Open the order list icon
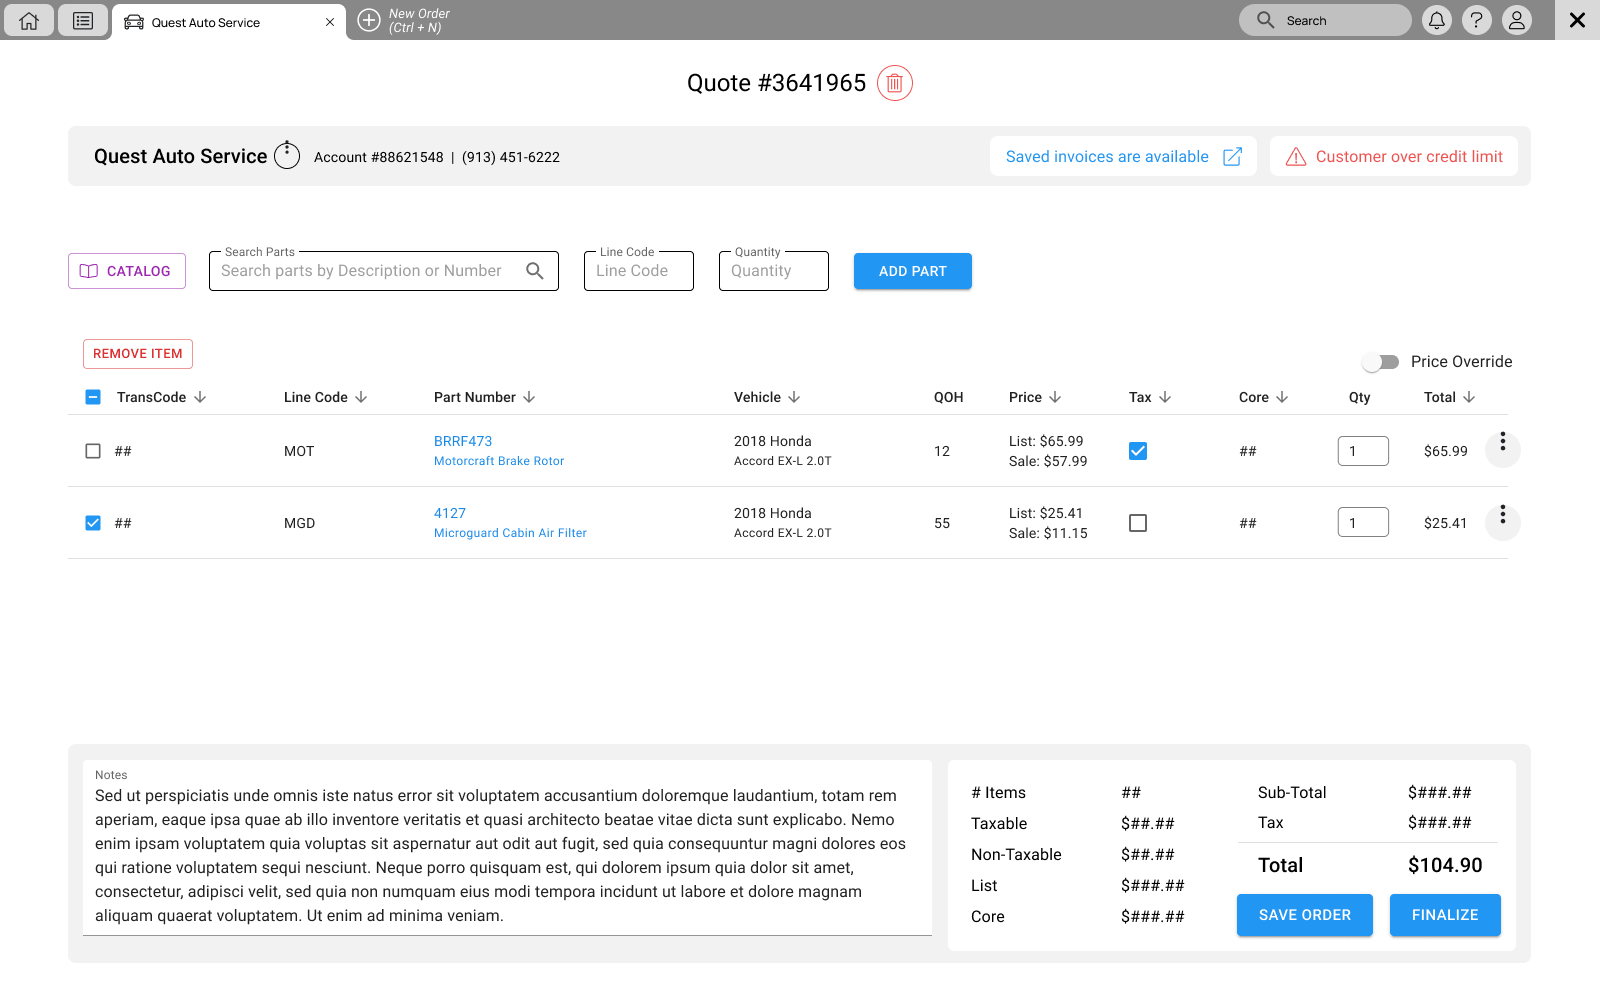Image resolution: width=1600 pixels, height=1000 pixels. coord(83,20)
